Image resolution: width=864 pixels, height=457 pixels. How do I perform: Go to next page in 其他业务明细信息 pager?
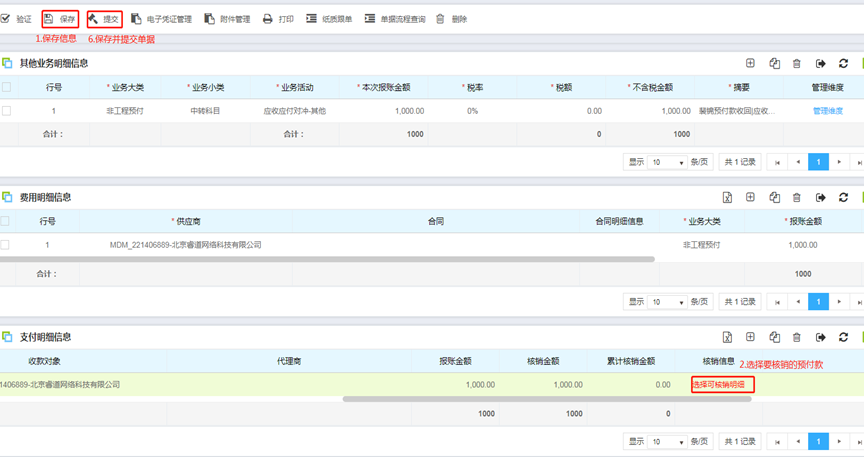click(839, 162)
